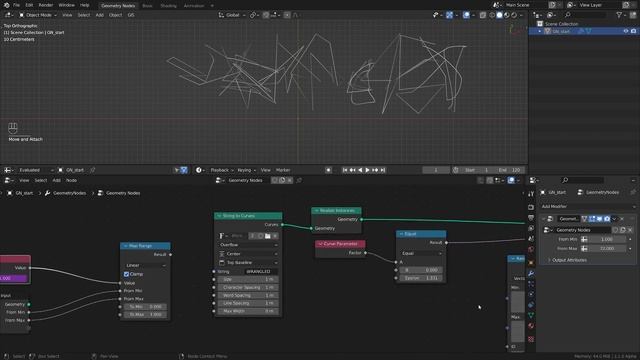Open Overflow dropdown on String to Curves
Image resolution: width=640 pixels, height=360 pixels.
pyautogui.click(x=248, y=245)
